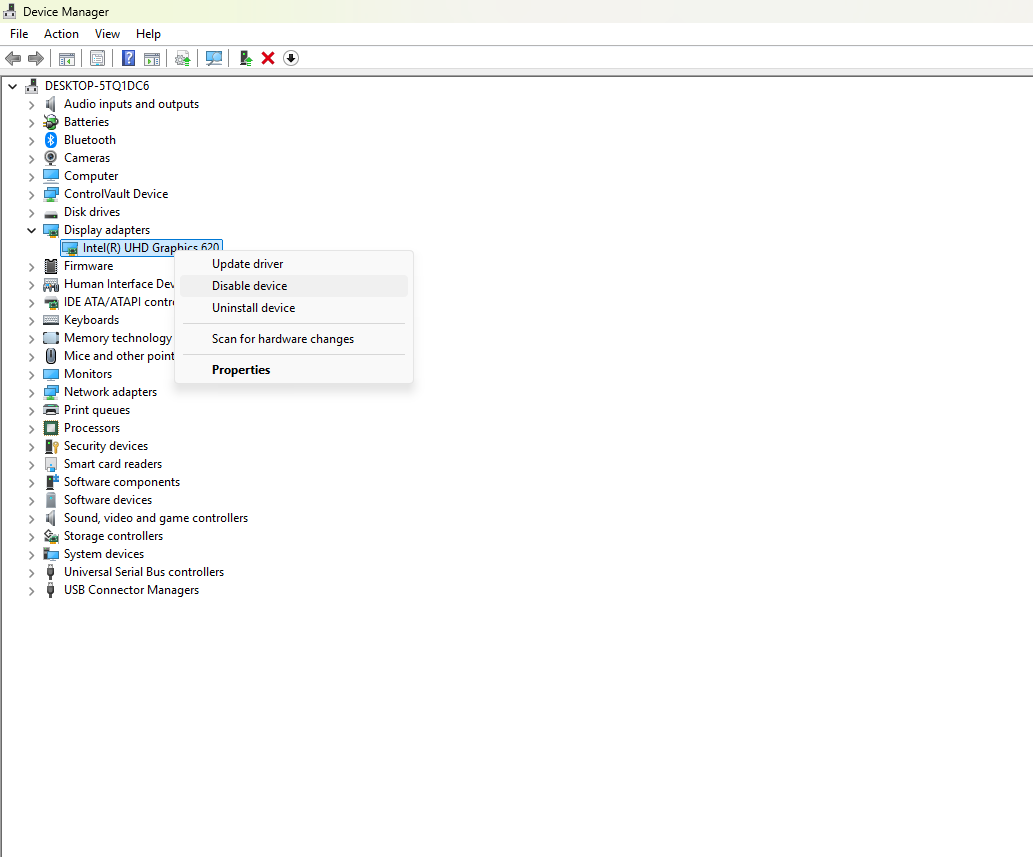Click the Firmware chip icon
This screenshot has width=1033, height=857.
tap(51, 266)
